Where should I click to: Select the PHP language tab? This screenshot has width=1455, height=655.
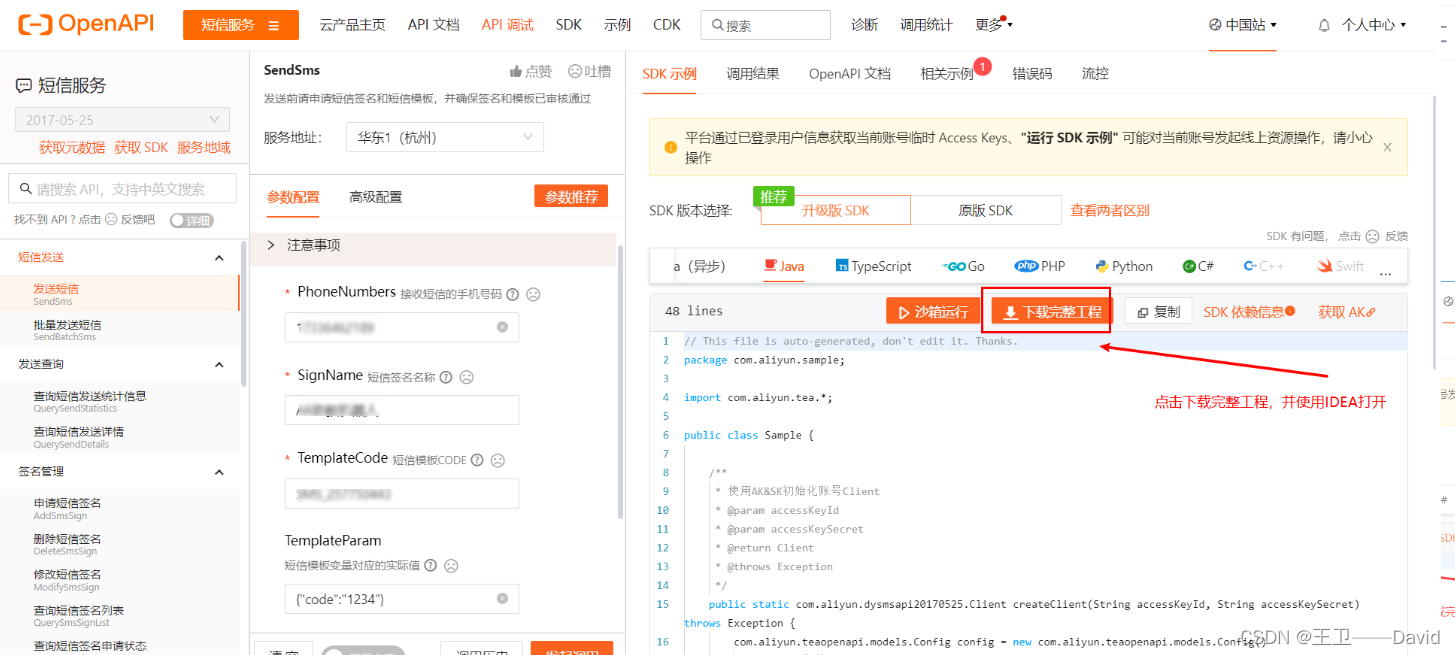1040,266
